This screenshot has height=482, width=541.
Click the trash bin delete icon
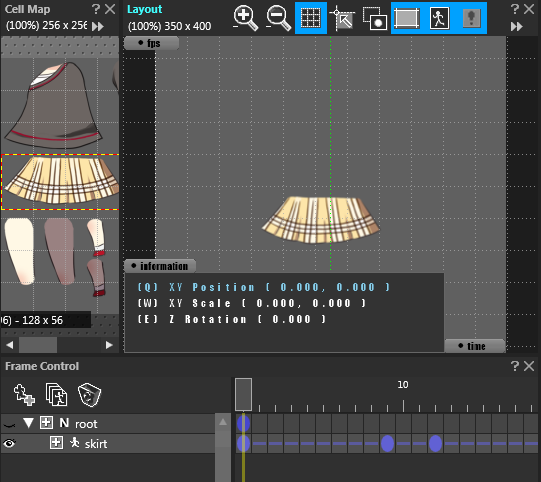[89, 394]
